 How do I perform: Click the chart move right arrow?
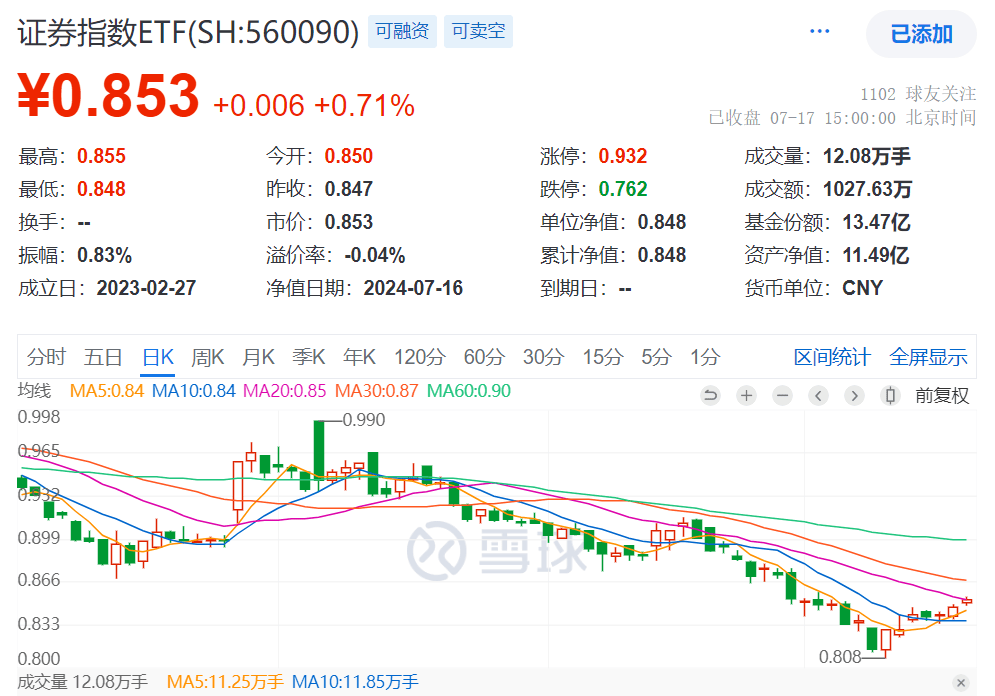tap(854, 396)
